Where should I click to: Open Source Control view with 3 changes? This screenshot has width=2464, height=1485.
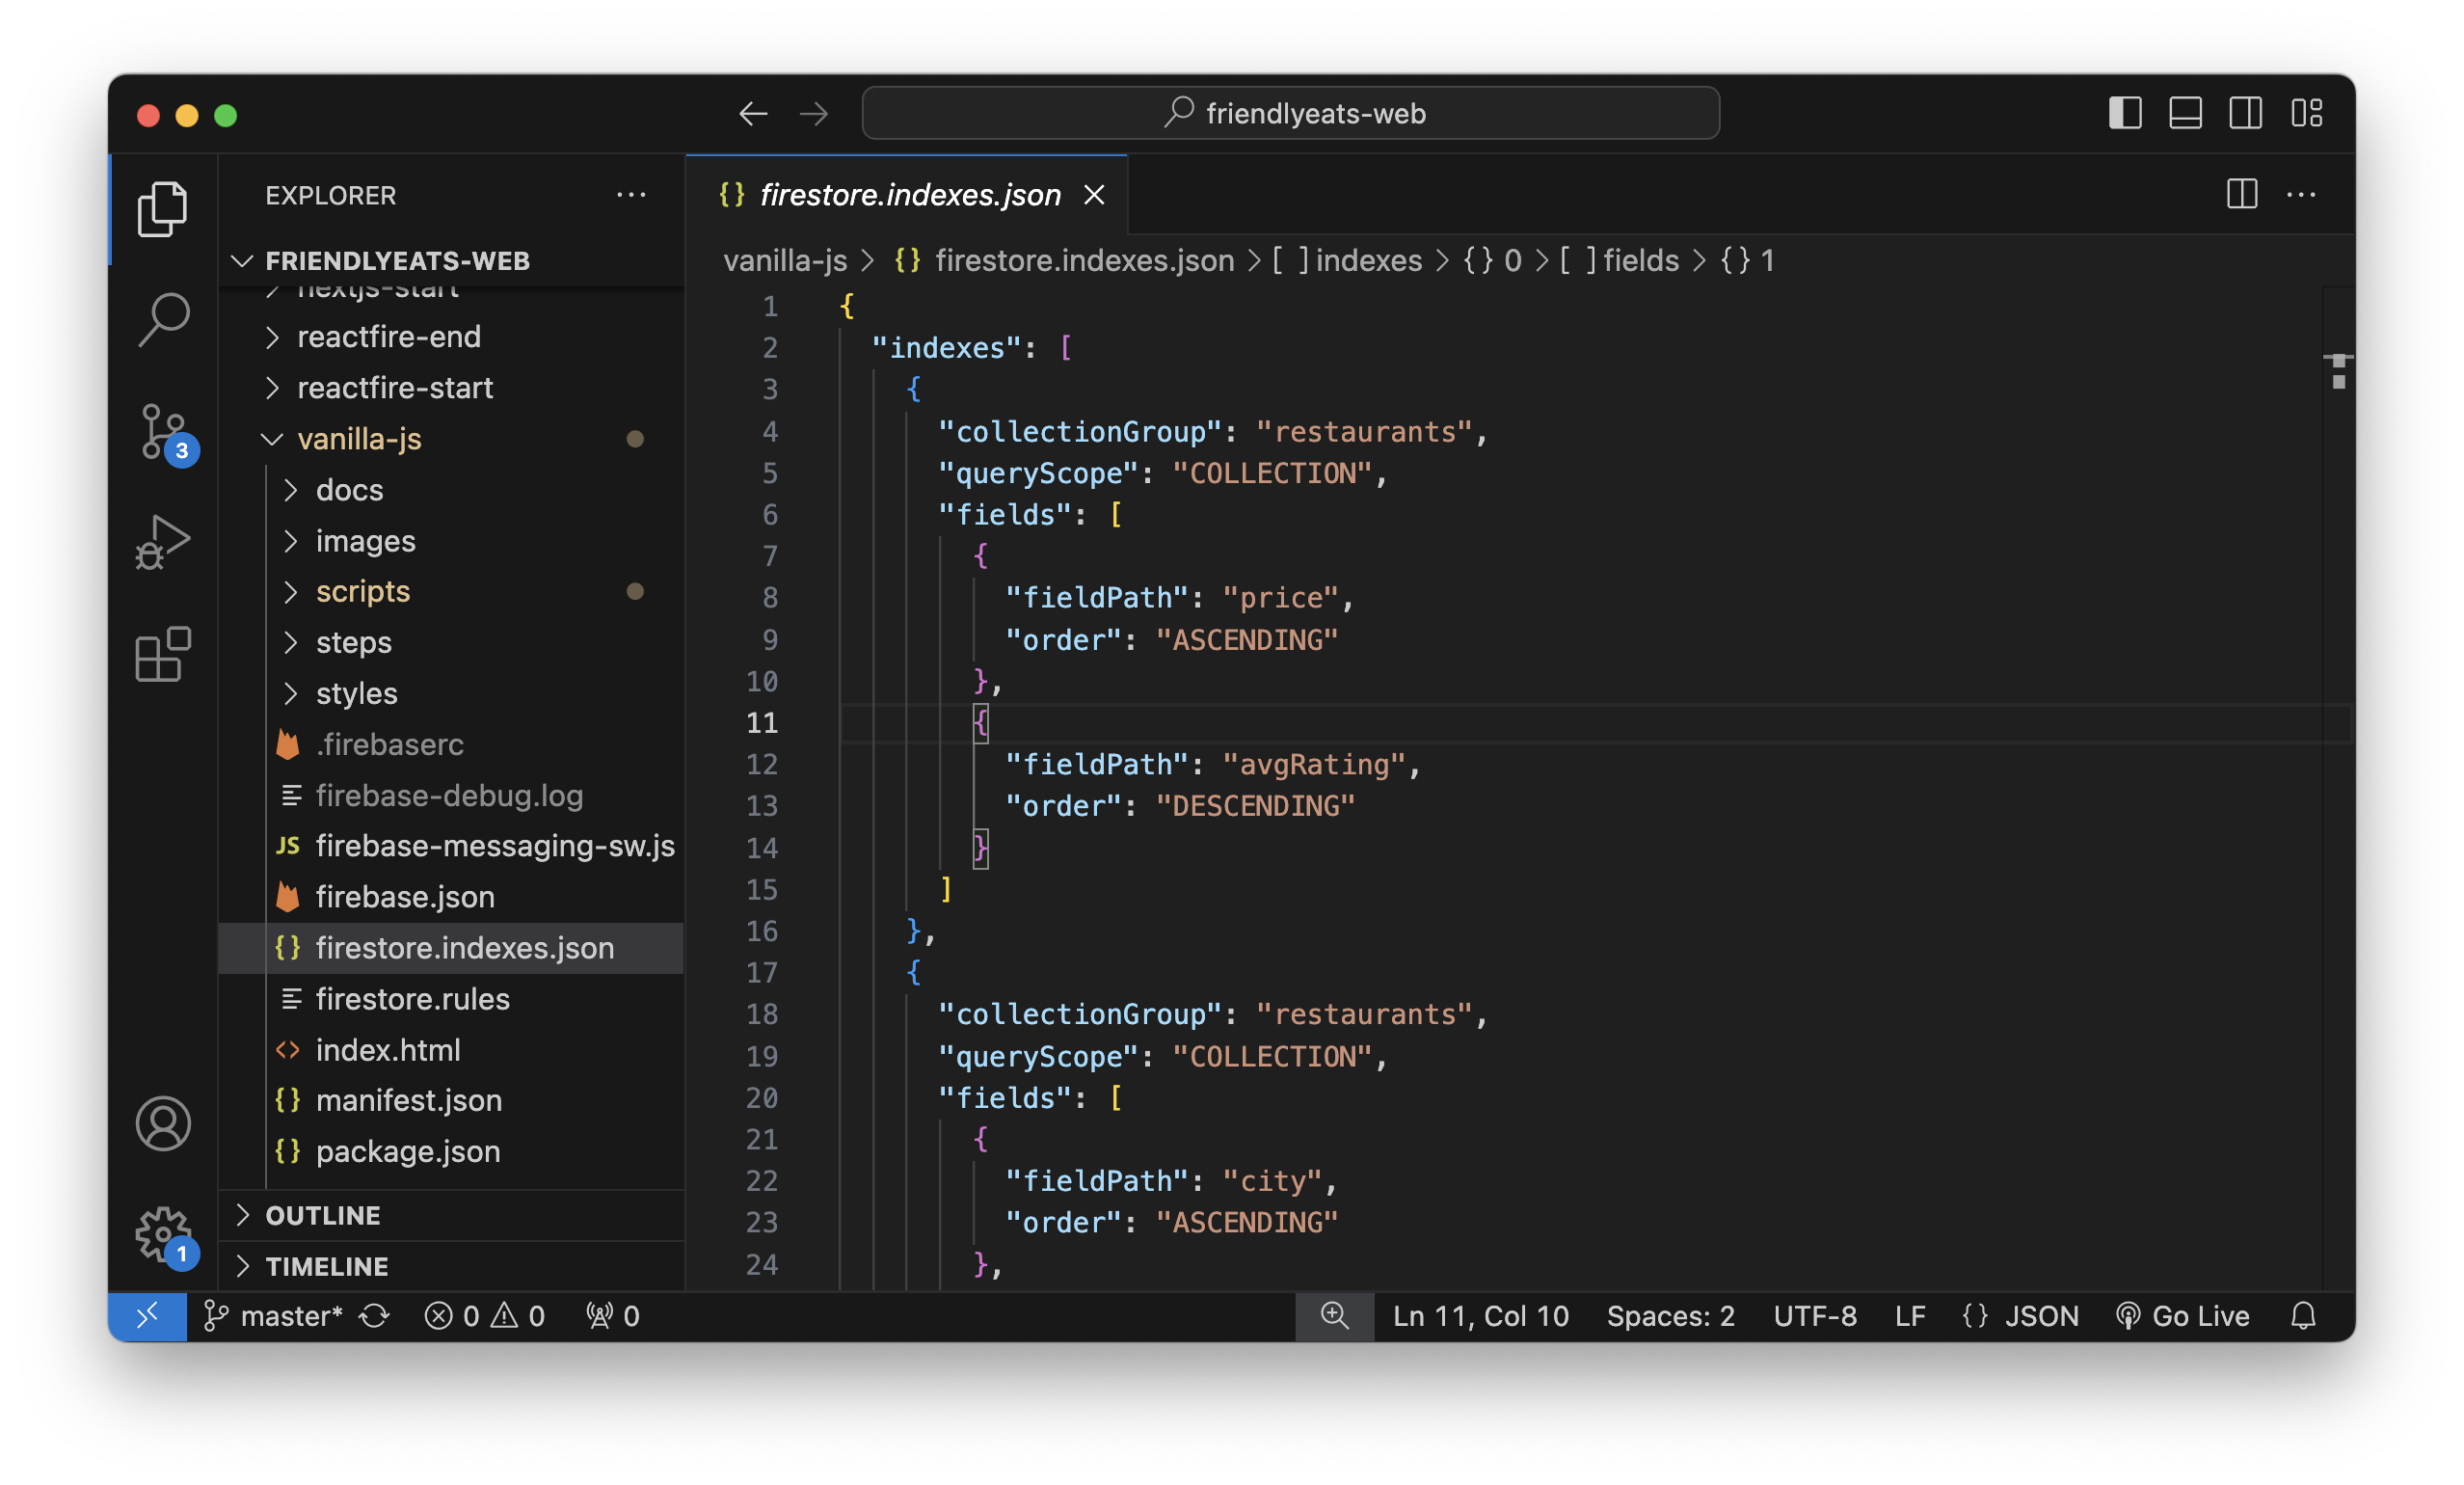click(x=163, y=433)
